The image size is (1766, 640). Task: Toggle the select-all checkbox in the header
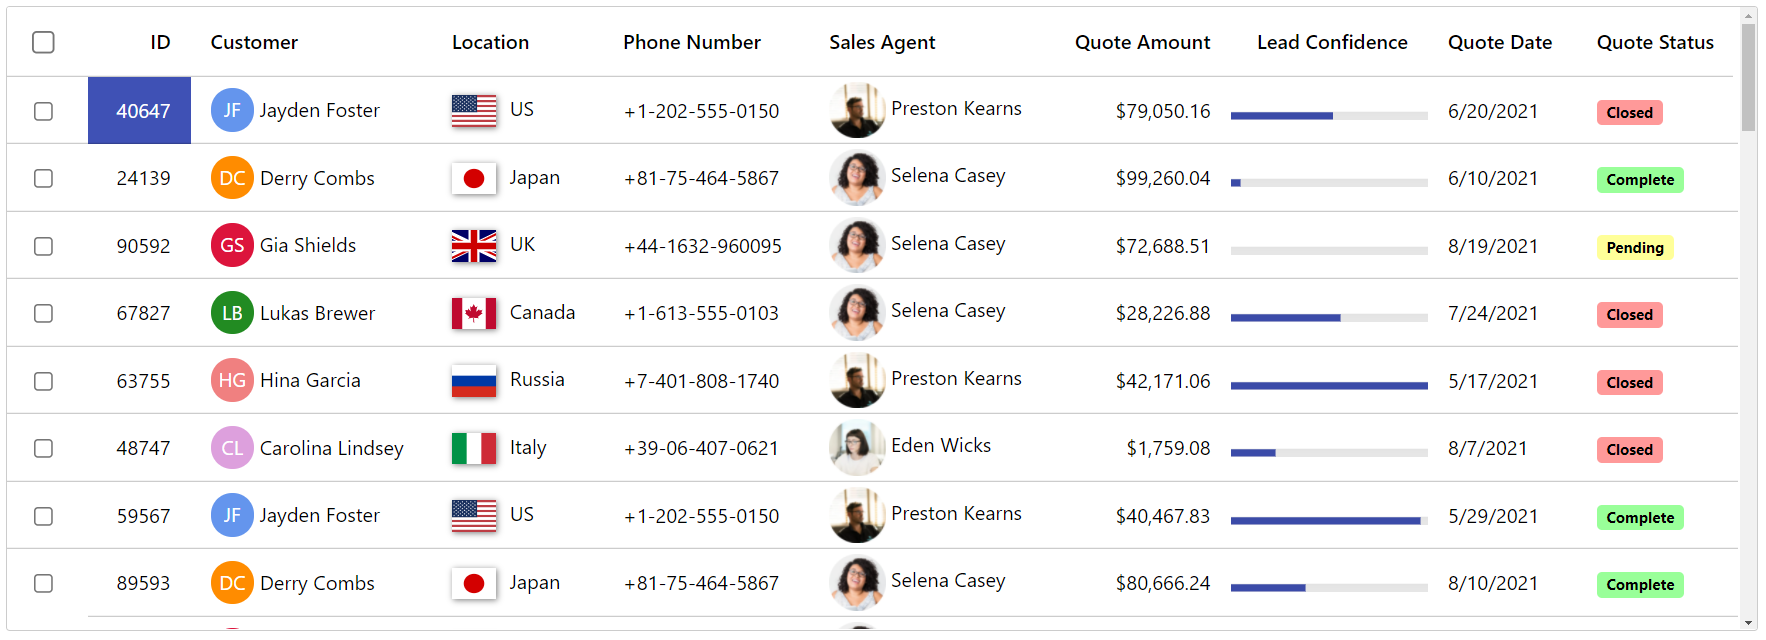coord(43,42)
